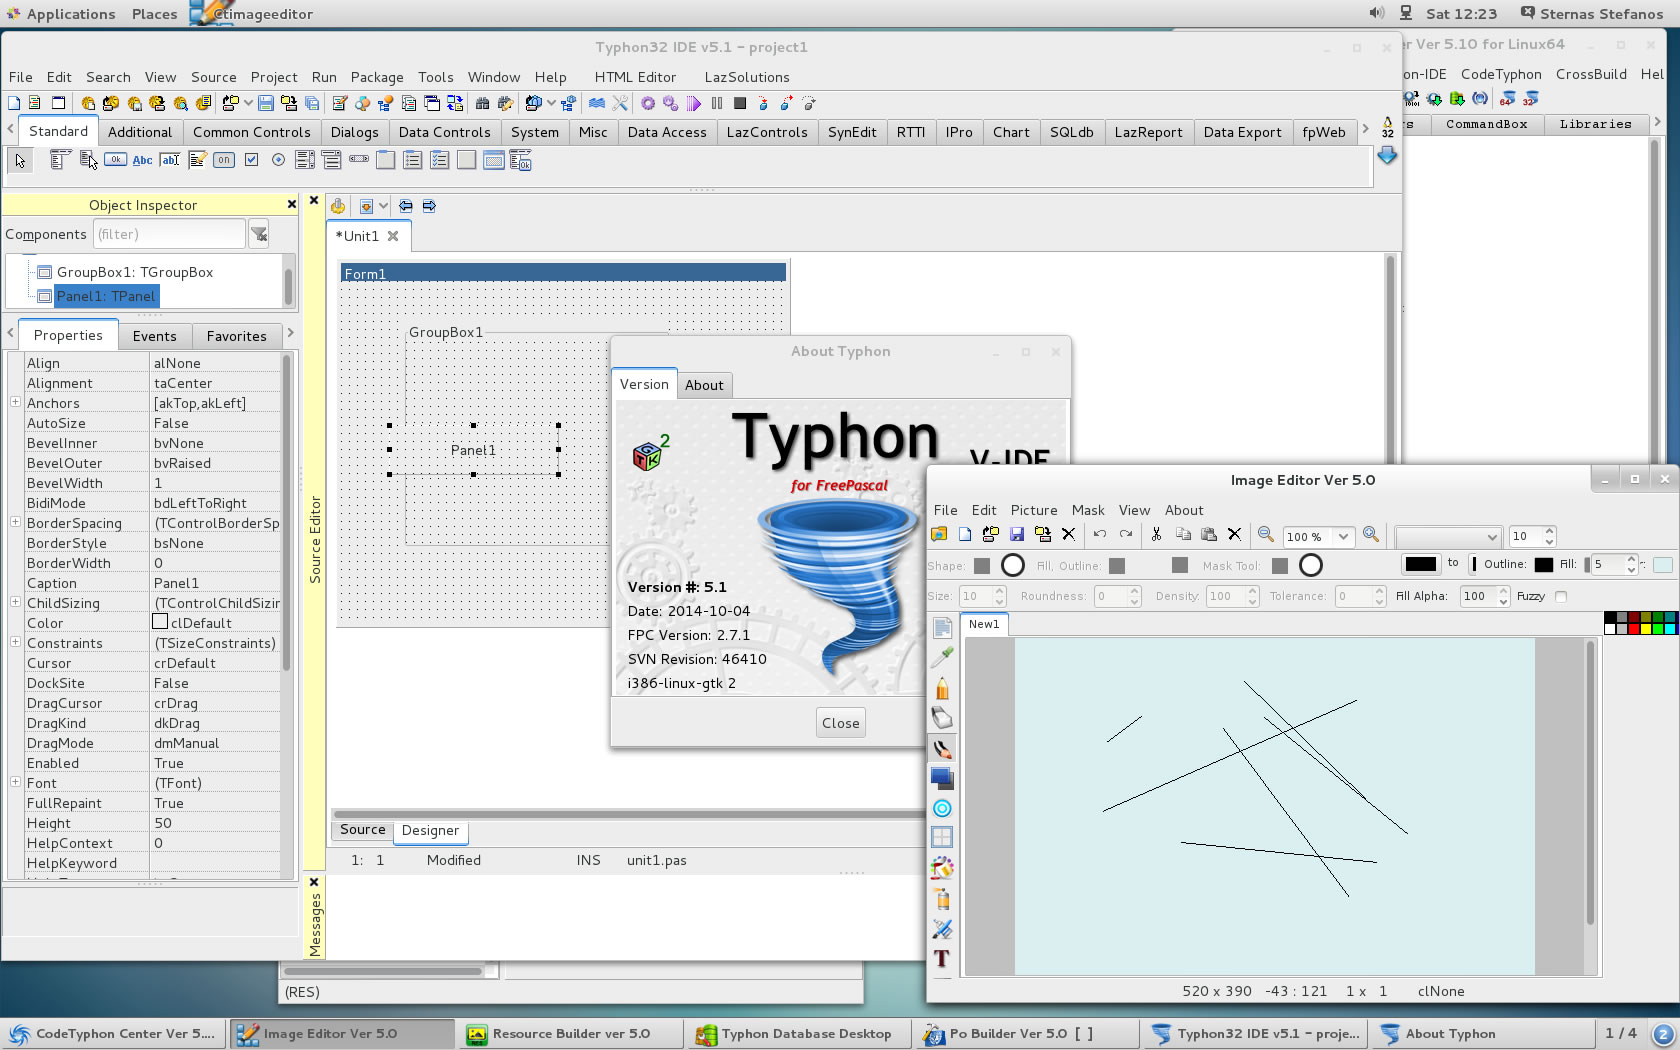Screen dimensions: 1680x1050
Task: Select the blue Rectangle shape tool
Action: point(942,778)
